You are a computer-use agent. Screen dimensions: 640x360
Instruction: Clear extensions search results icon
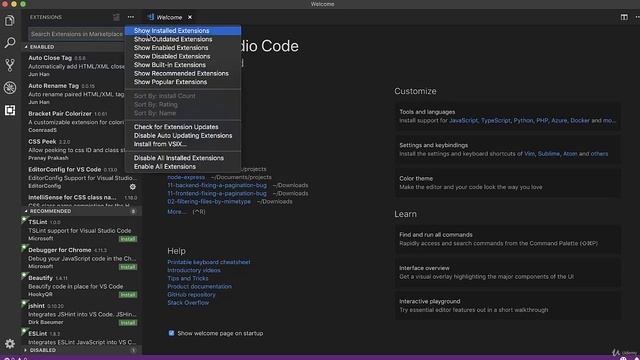(x=116, y=17)
